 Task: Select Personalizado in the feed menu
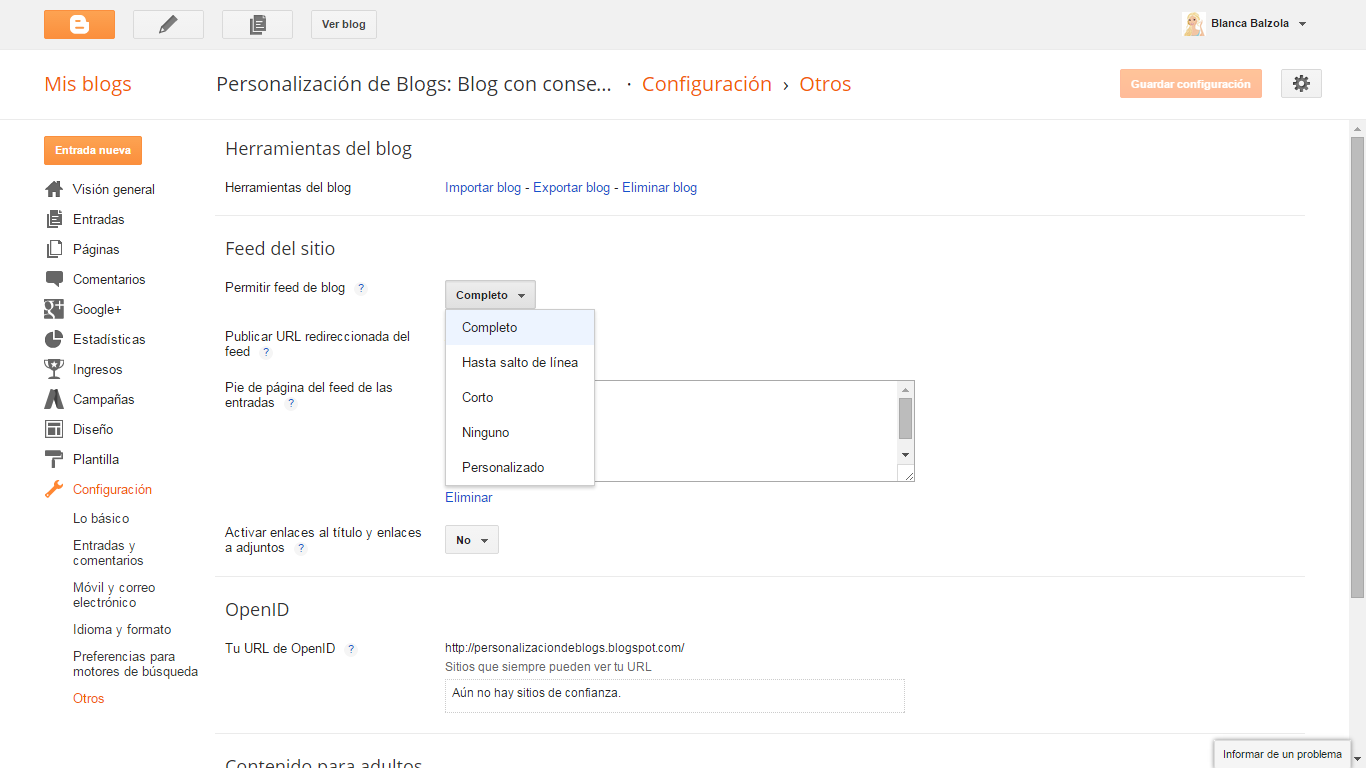(x=503, y=467)
